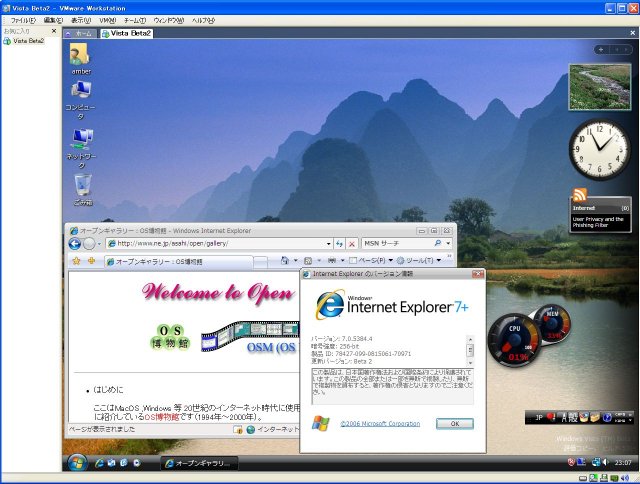
Task: Select Vista Beta2 in favorites sidebar
Action: pos(24,41)
